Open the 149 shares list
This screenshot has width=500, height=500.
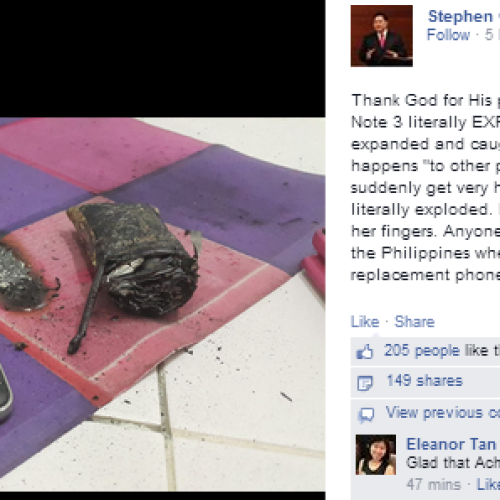[x=425, y=381]
